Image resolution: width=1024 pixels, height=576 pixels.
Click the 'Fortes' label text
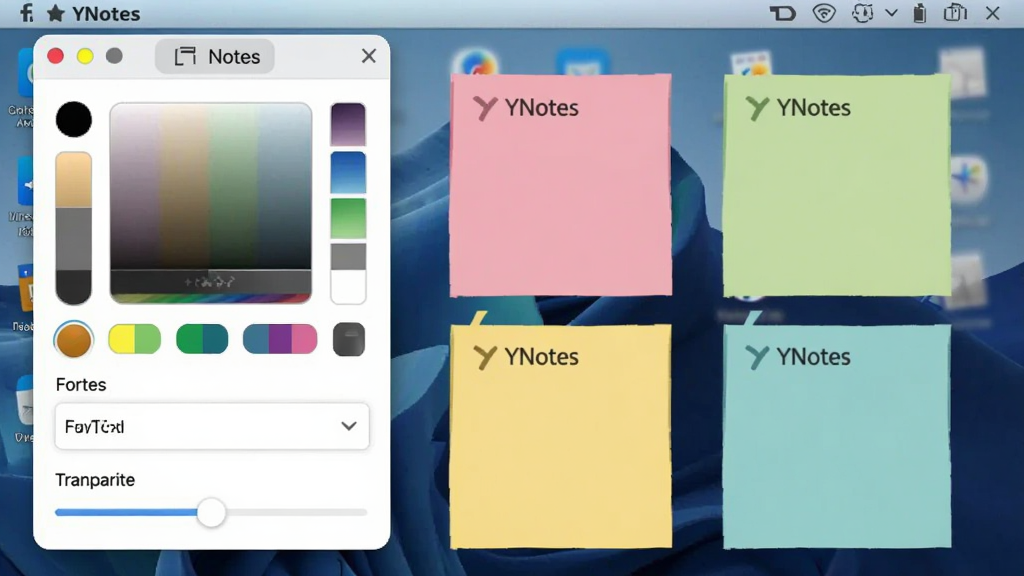coord(81,385)
